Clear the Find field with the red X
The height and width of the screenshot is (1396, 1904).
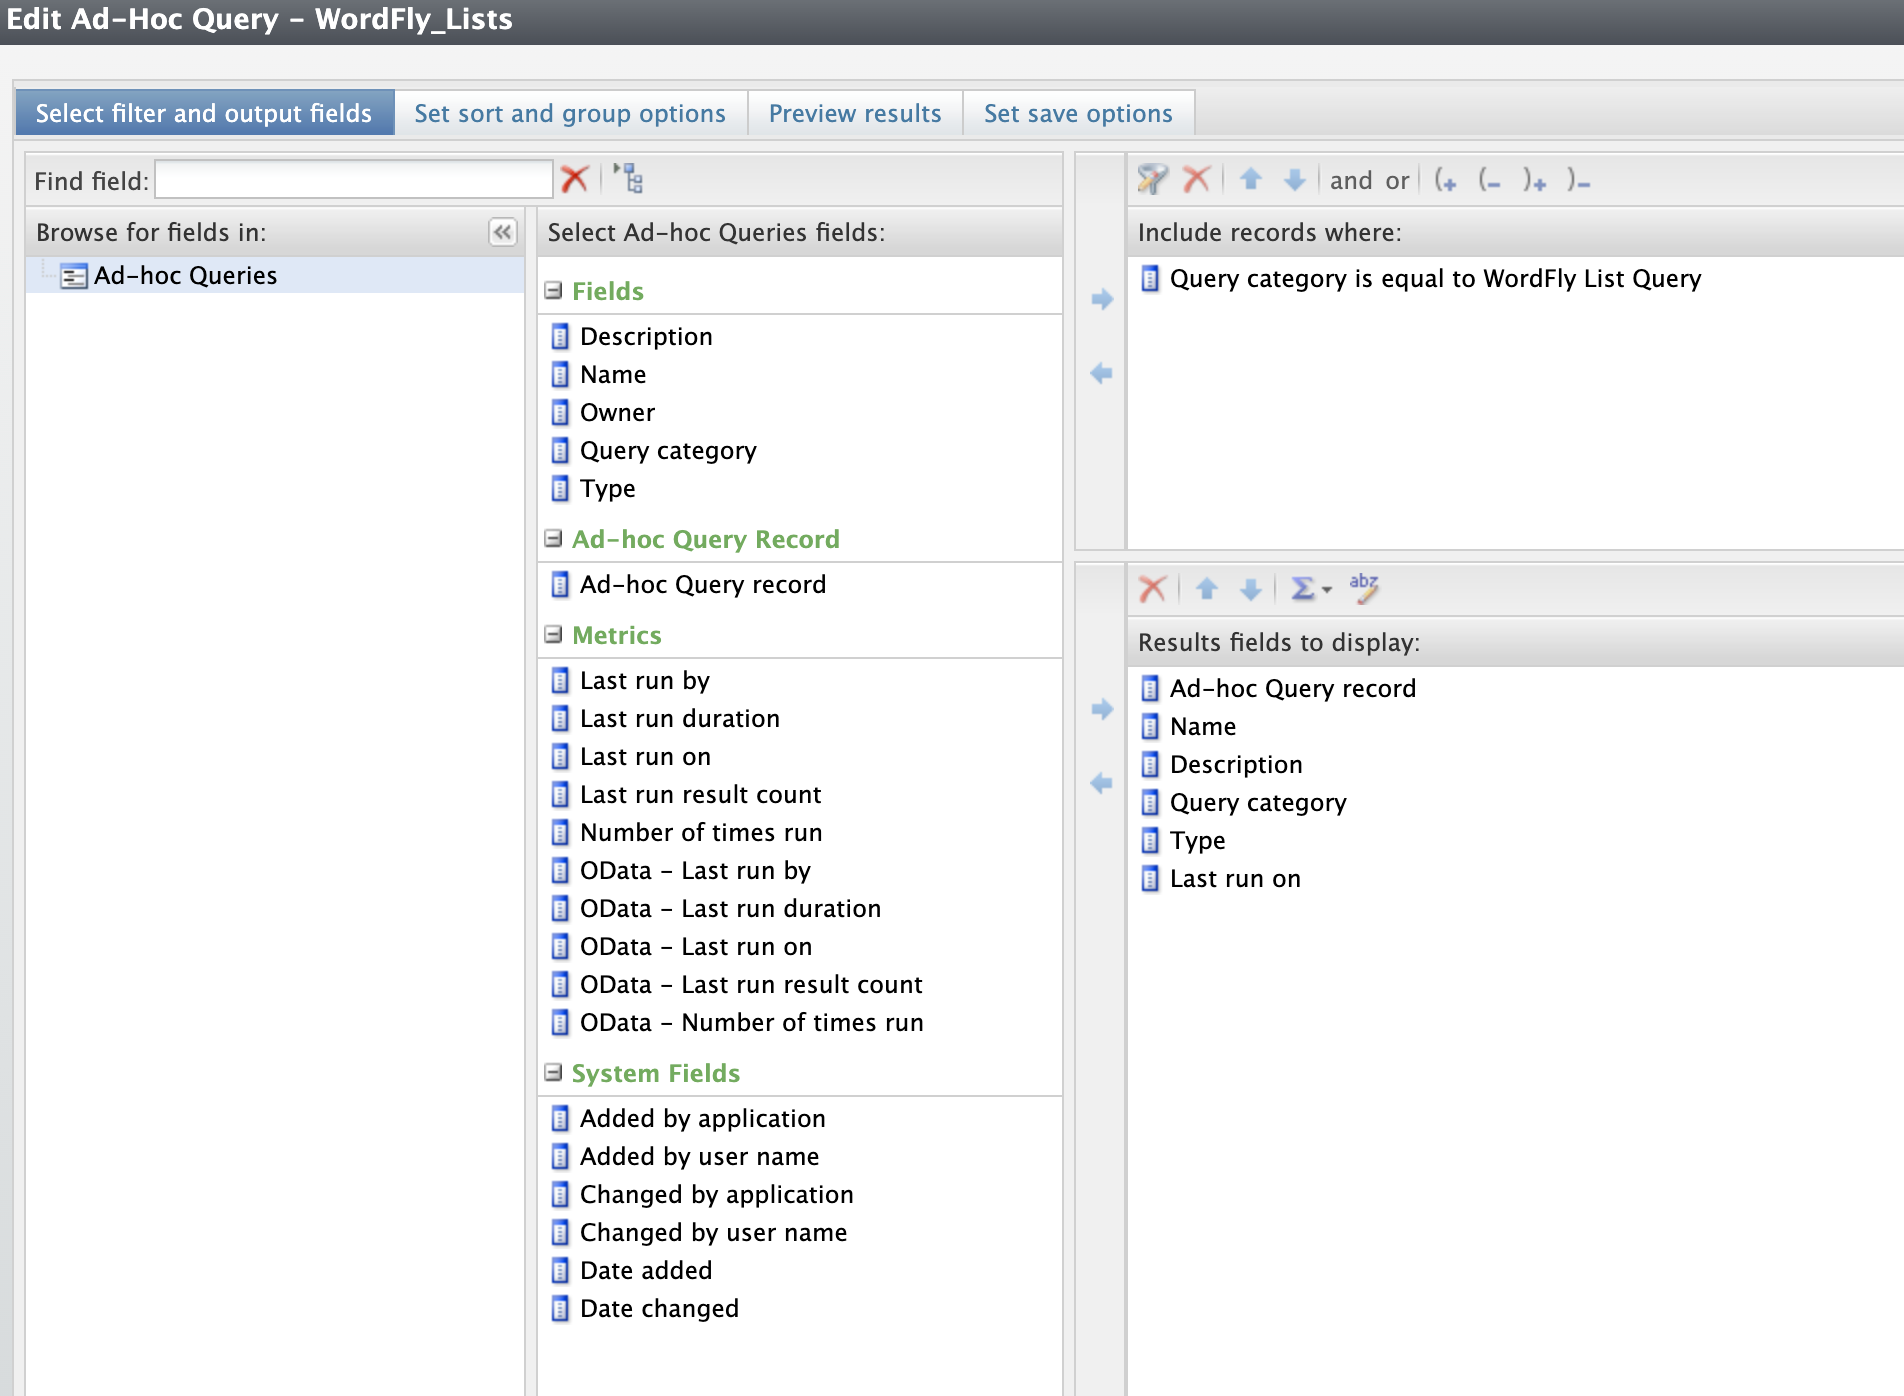point(575,180)
